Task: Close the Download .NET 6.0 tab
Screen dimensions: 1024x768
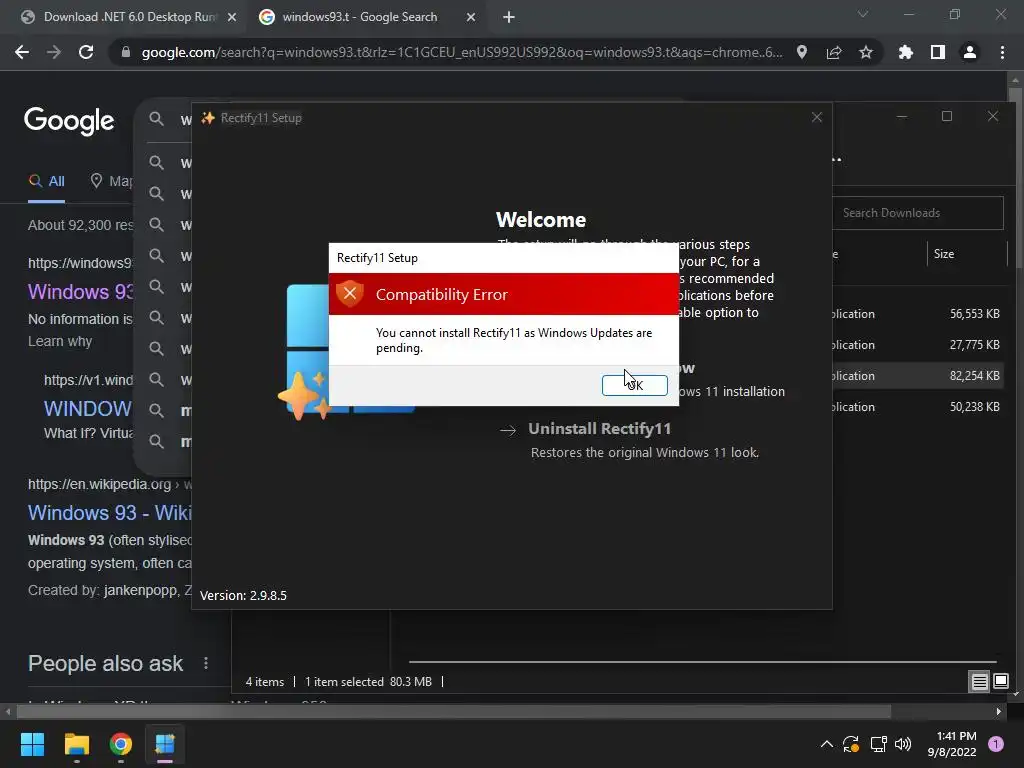Action: (232, 17)
